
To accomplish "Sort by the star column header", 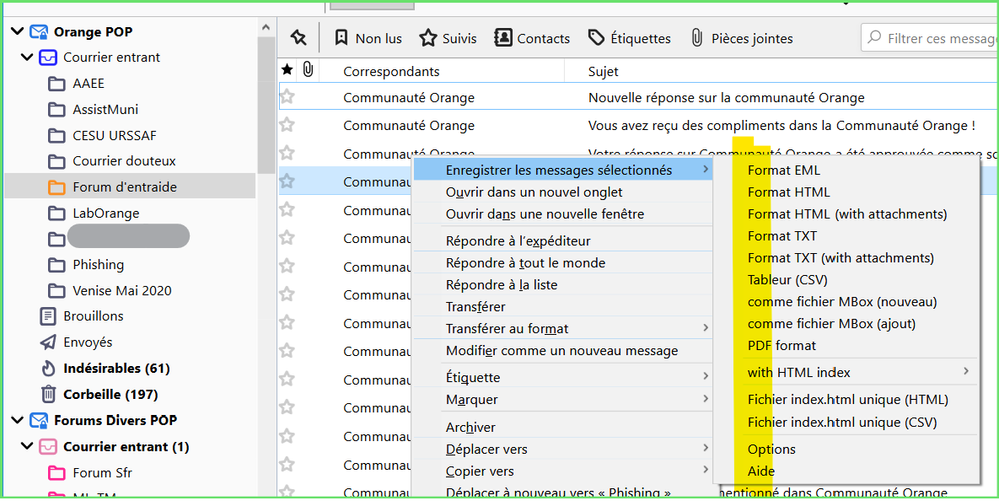I will [x=287, y=71].
